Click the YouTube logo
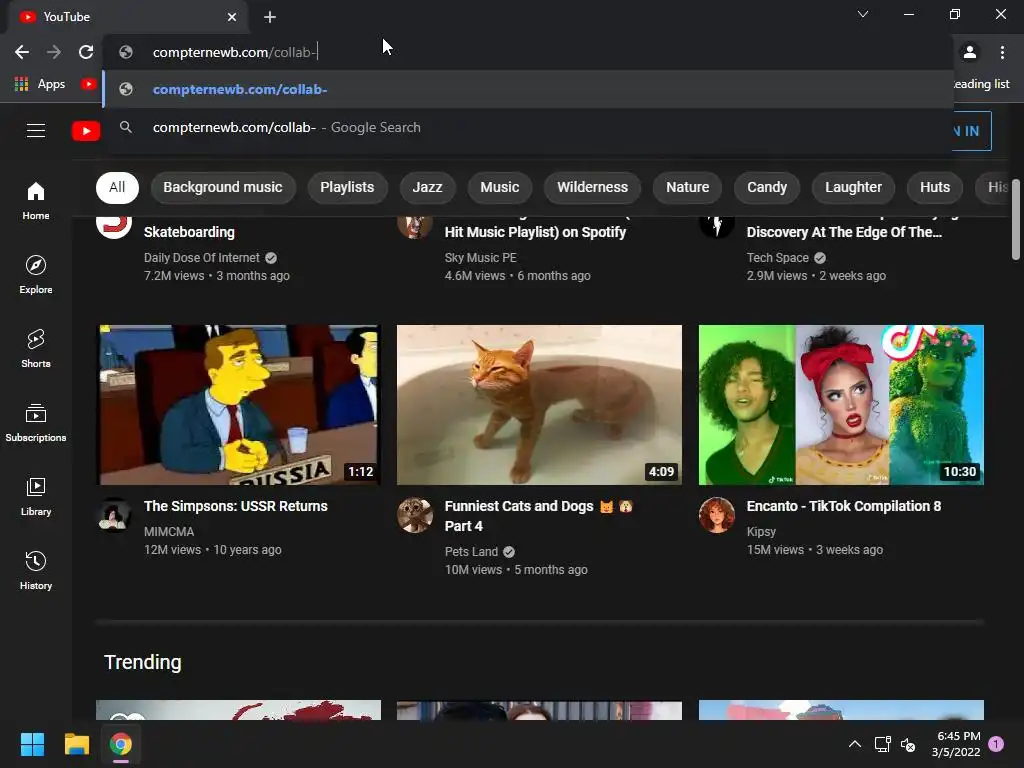 pos(86,131)
